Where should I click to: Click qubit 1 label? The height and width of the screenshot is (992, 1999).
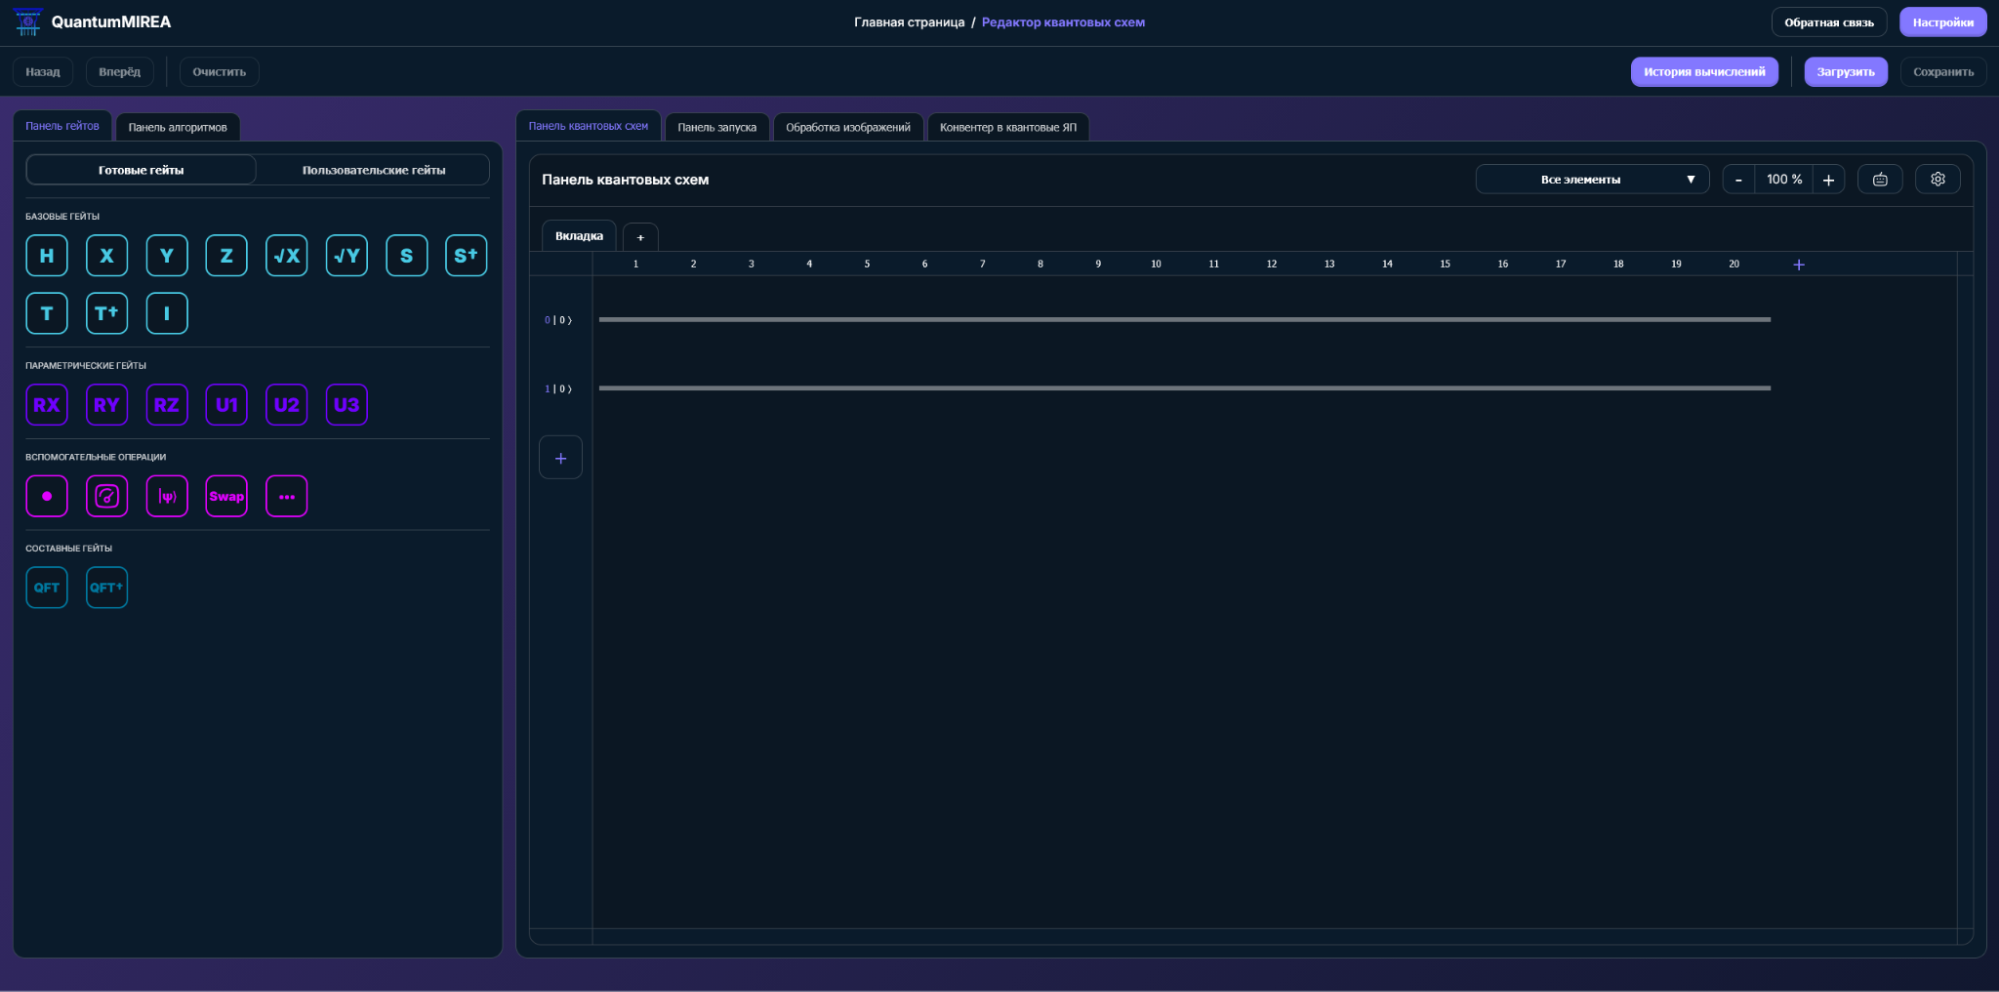pos(558,389)
